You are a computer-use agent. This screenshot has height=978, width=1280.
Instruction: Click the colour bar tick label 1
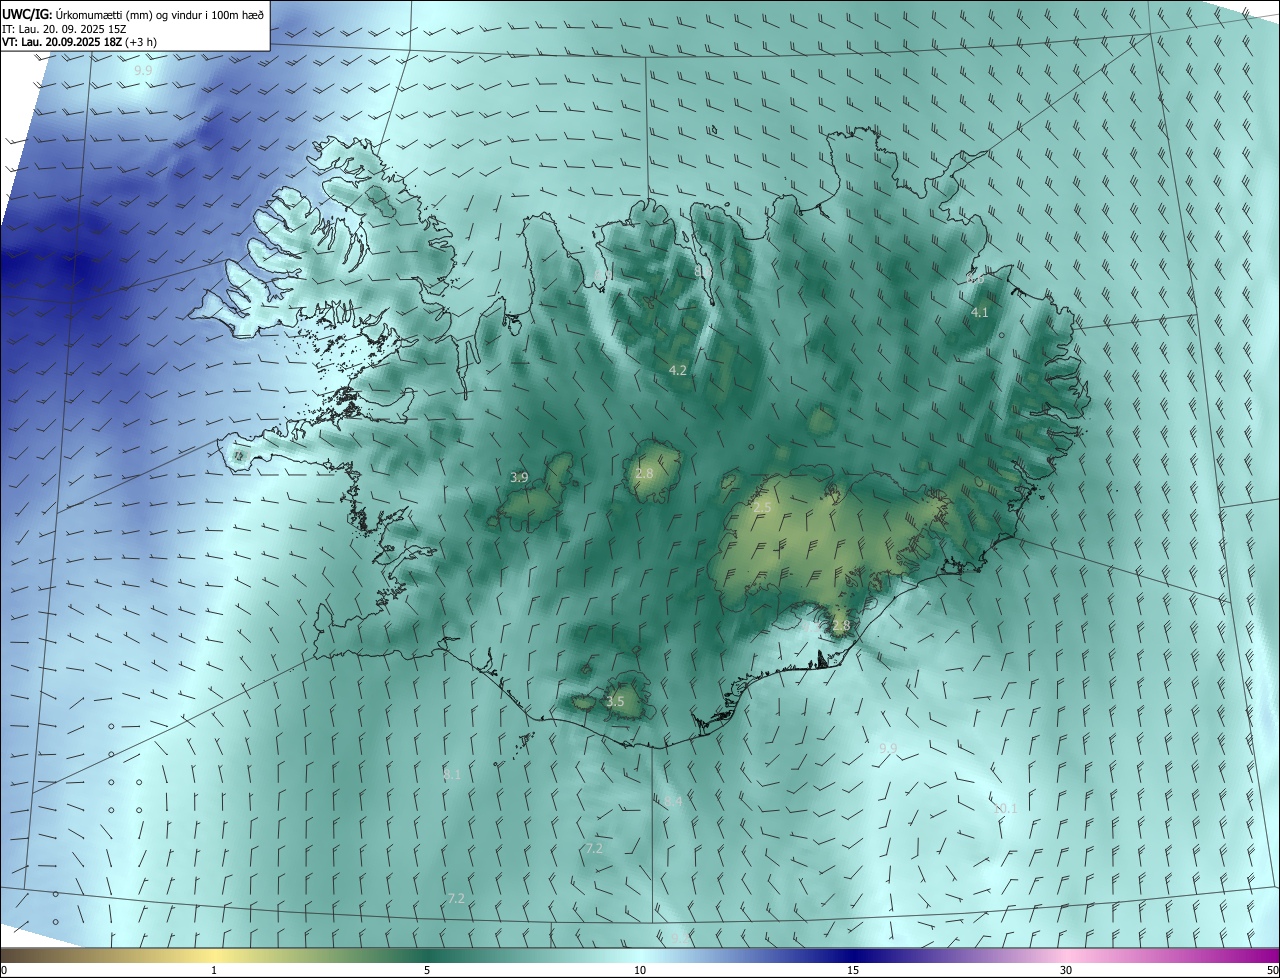(214, 971)
